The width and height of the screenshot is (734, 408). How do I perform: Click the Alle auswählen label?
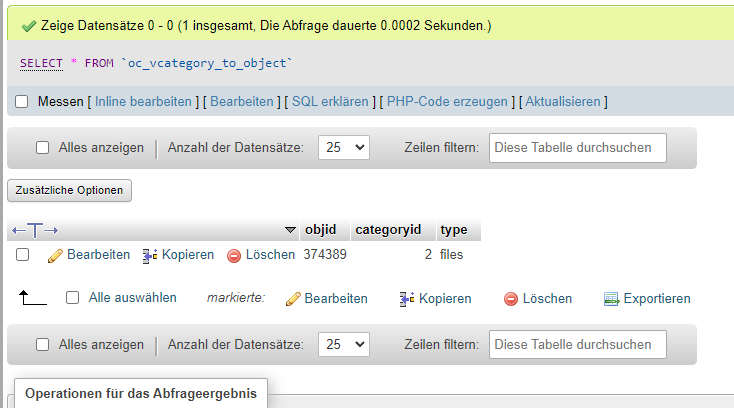(x=132, y=298)
